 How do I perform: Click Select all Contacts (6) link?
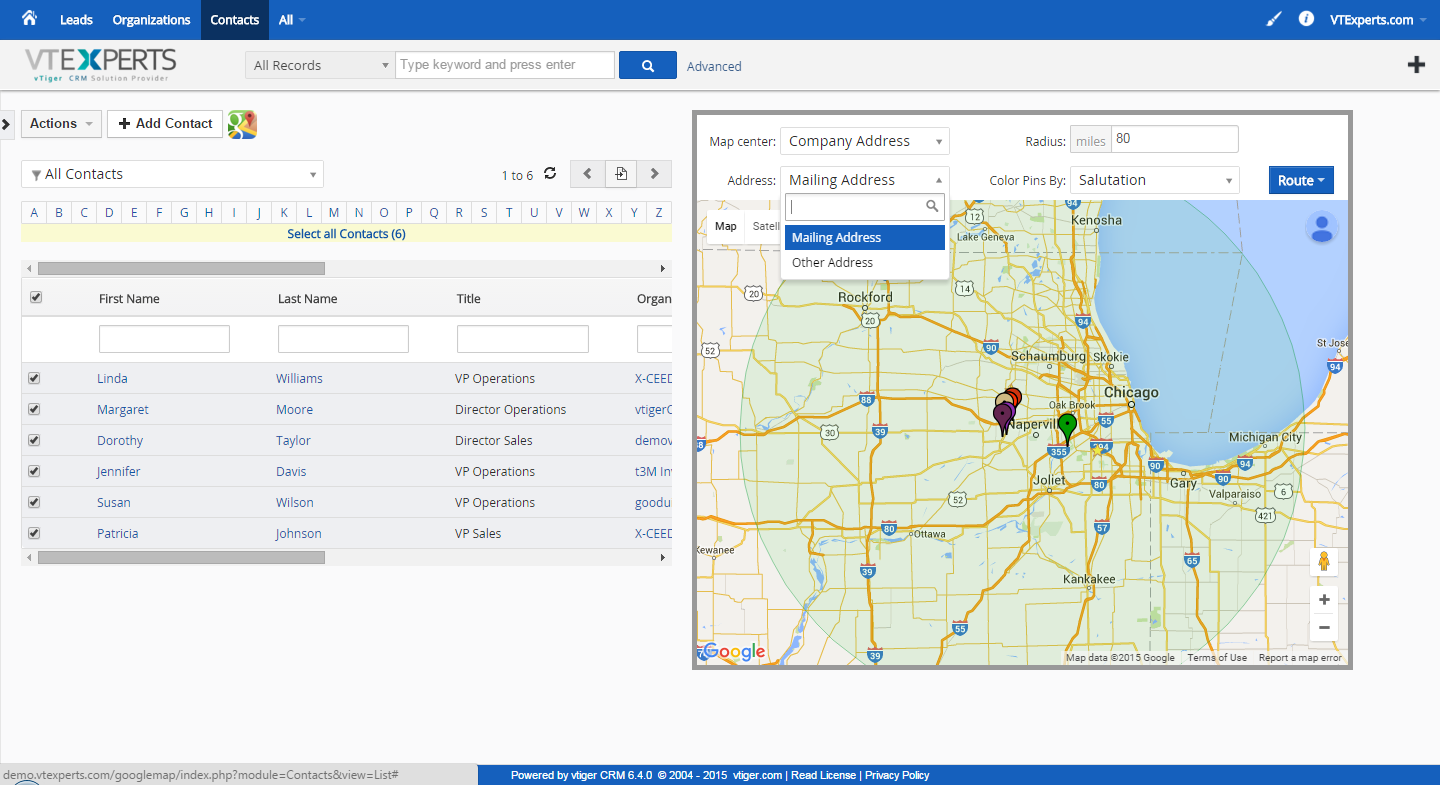(x=346, y=233)
